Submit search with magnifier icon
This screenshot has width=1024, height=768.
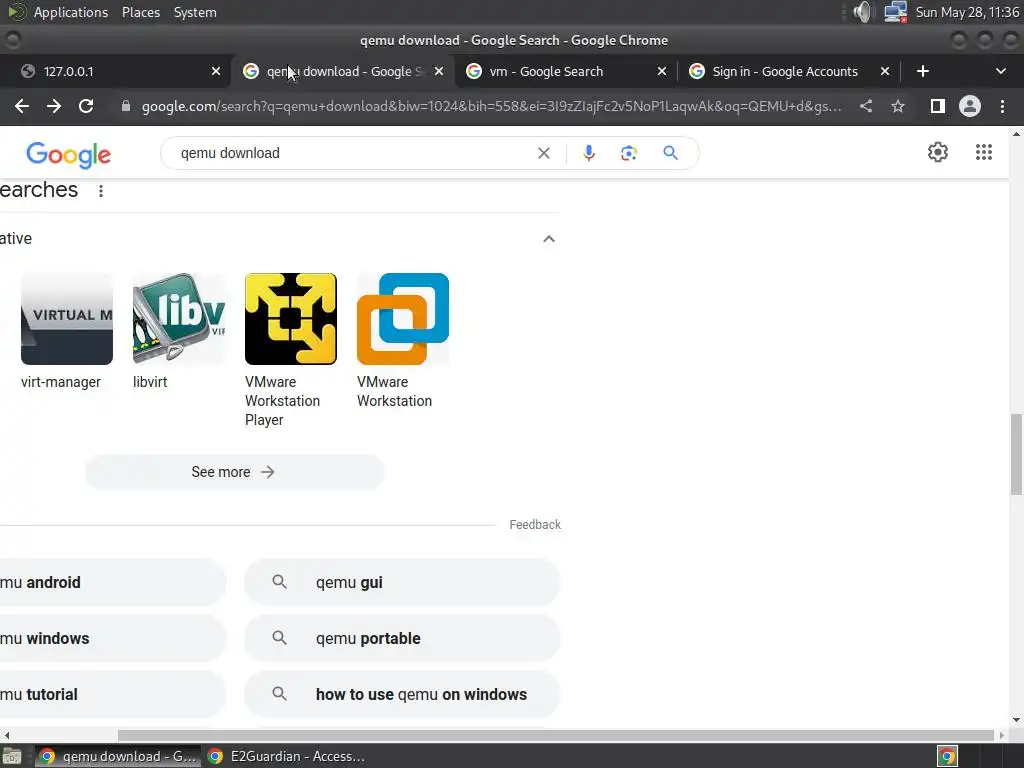point(670,153)
